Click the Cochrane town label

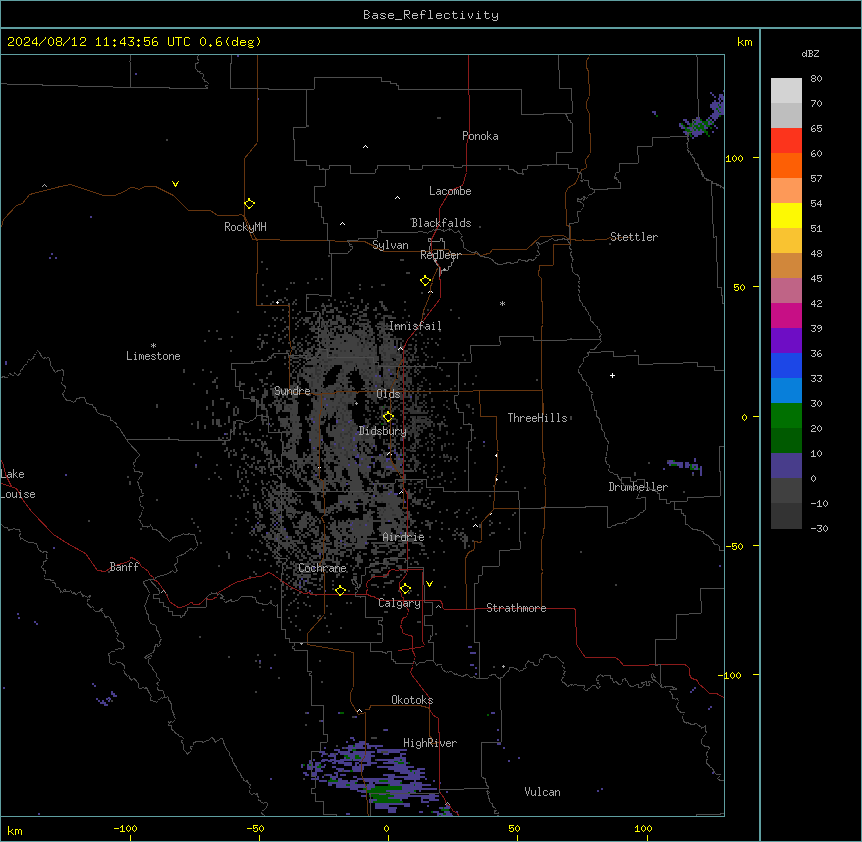pyautogui.click(x=322, y=568)
